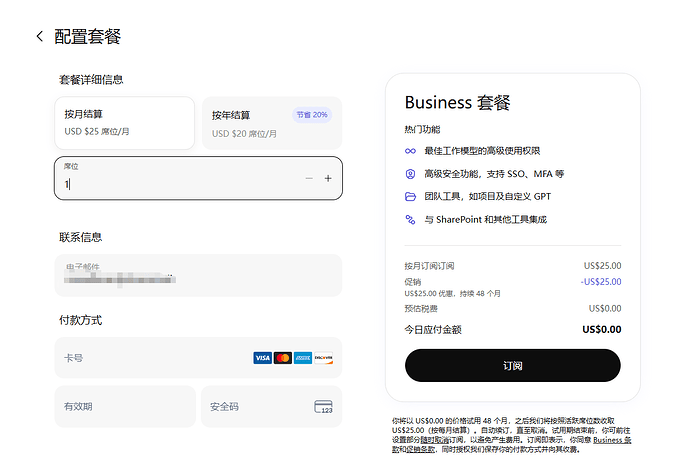
Task: Click the Mastercard logo
Action: (283, 358)
